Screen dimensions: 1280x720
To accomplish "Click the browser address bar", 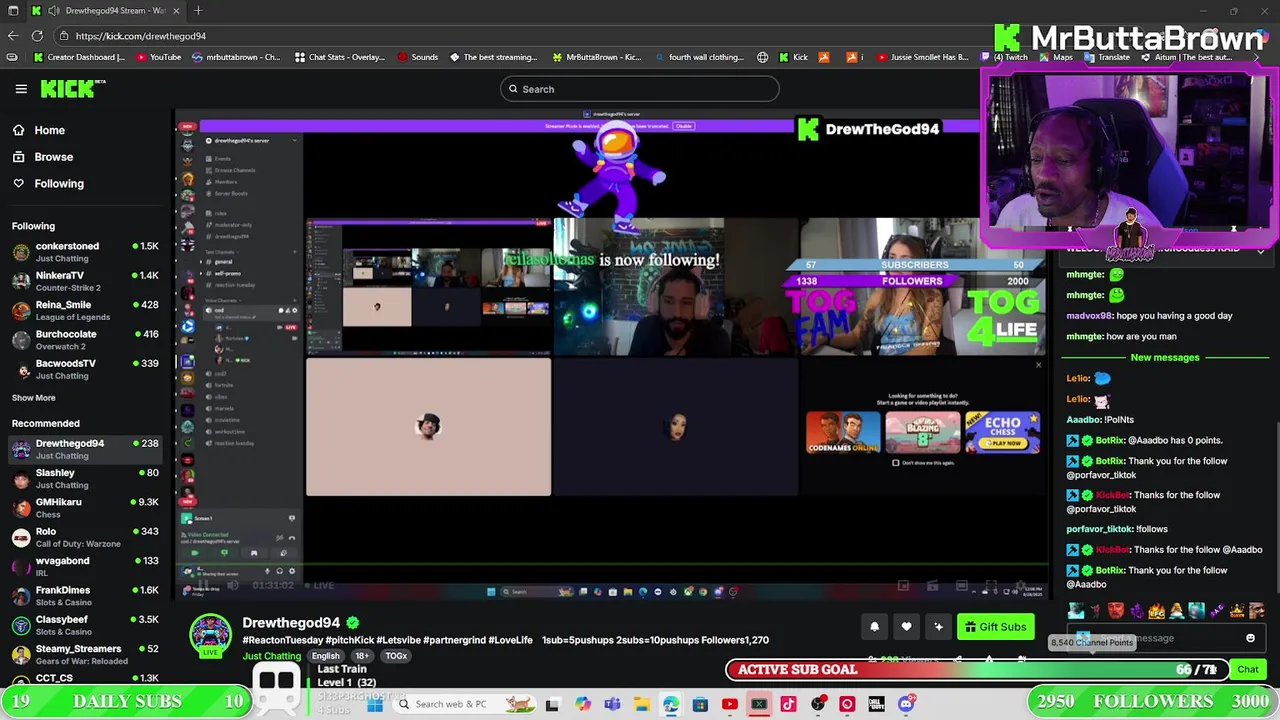I will pos(520,36).
